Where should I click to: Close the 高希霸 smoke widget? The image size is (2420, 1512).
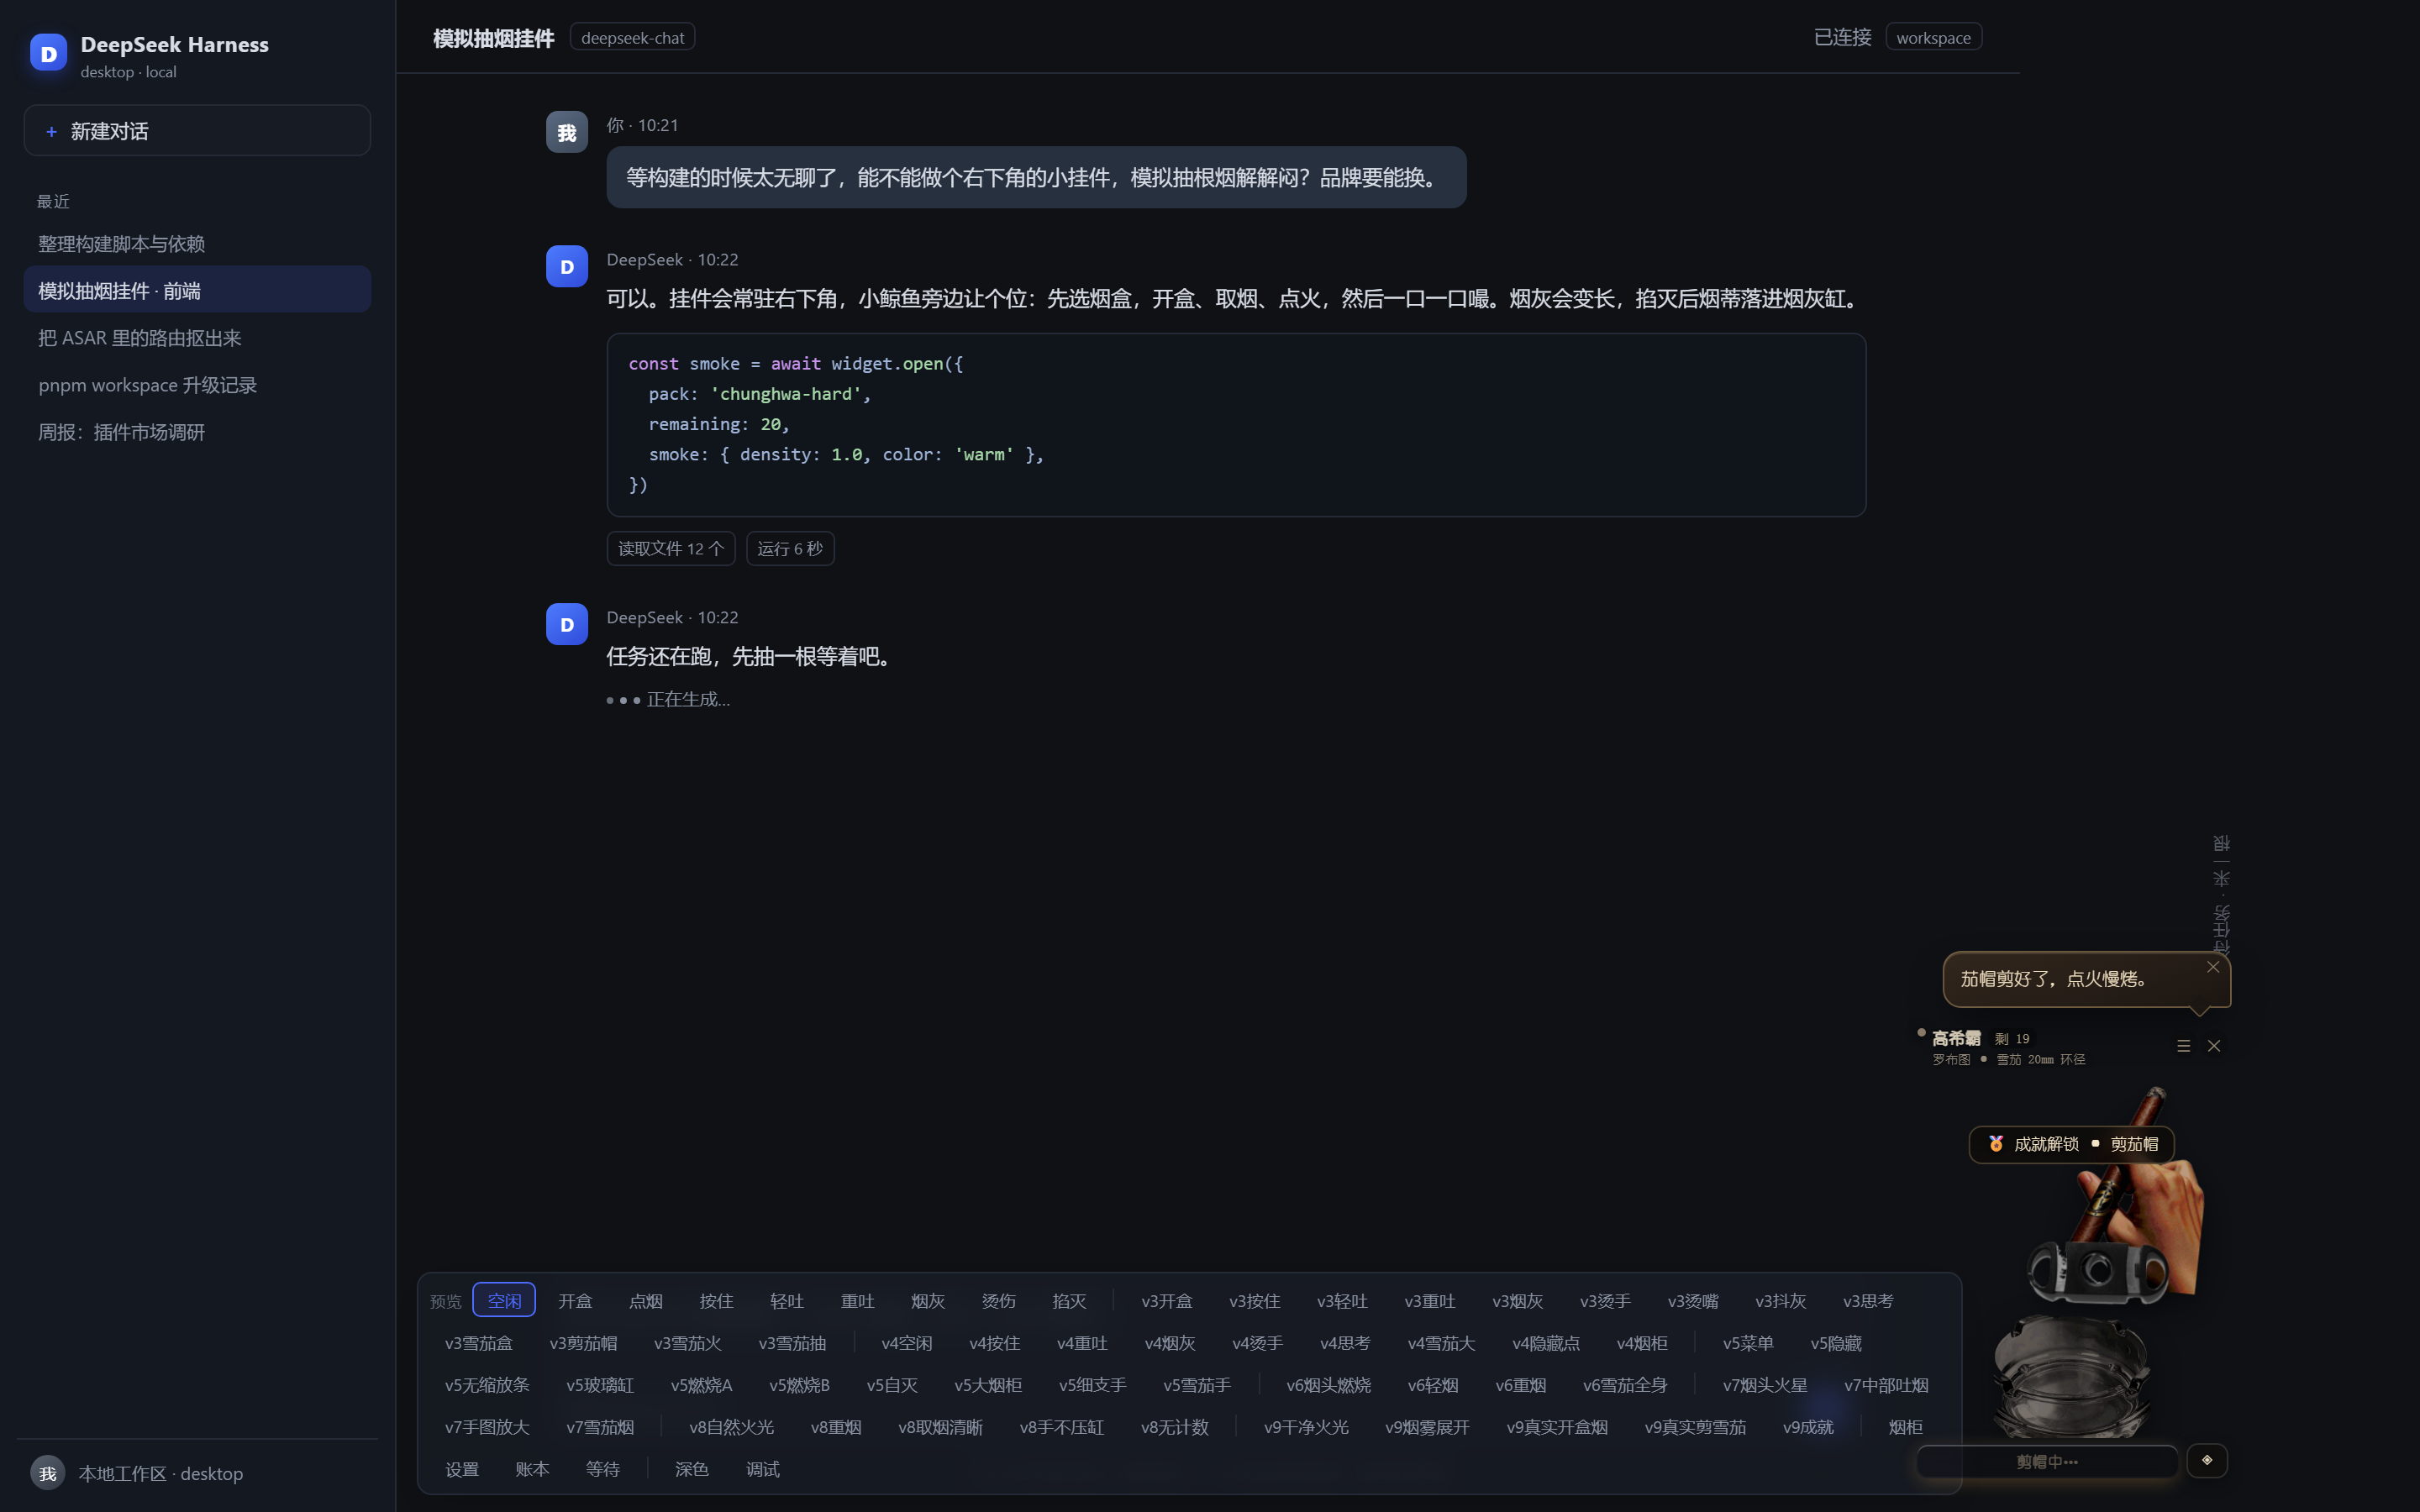coord(2214,1045)
